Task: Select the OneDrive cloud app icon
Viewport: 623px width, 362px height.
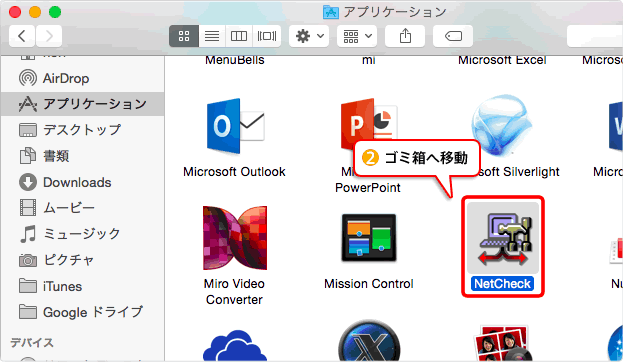Action: pyautogui.click(x=235, y=346)
